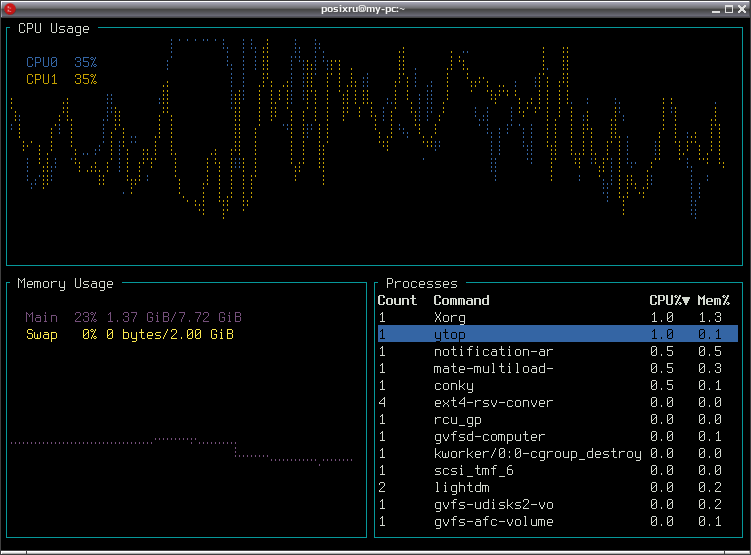Click the Swap 0 bytes/2.00 GiB line

(130, 334)
